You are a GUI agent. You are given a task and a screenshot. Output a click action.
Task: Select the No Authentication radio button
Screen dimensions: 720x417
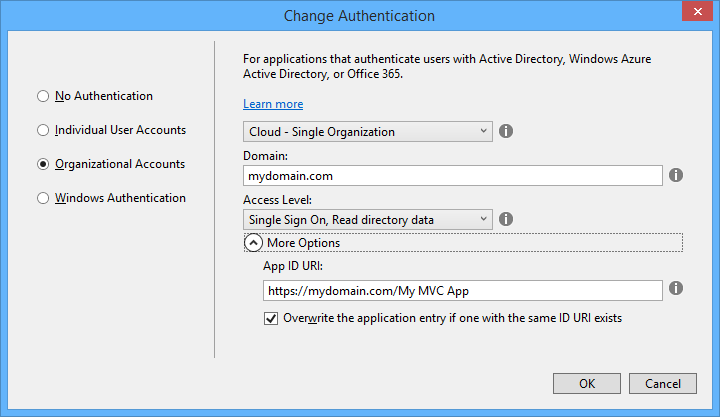coord(43,96)
